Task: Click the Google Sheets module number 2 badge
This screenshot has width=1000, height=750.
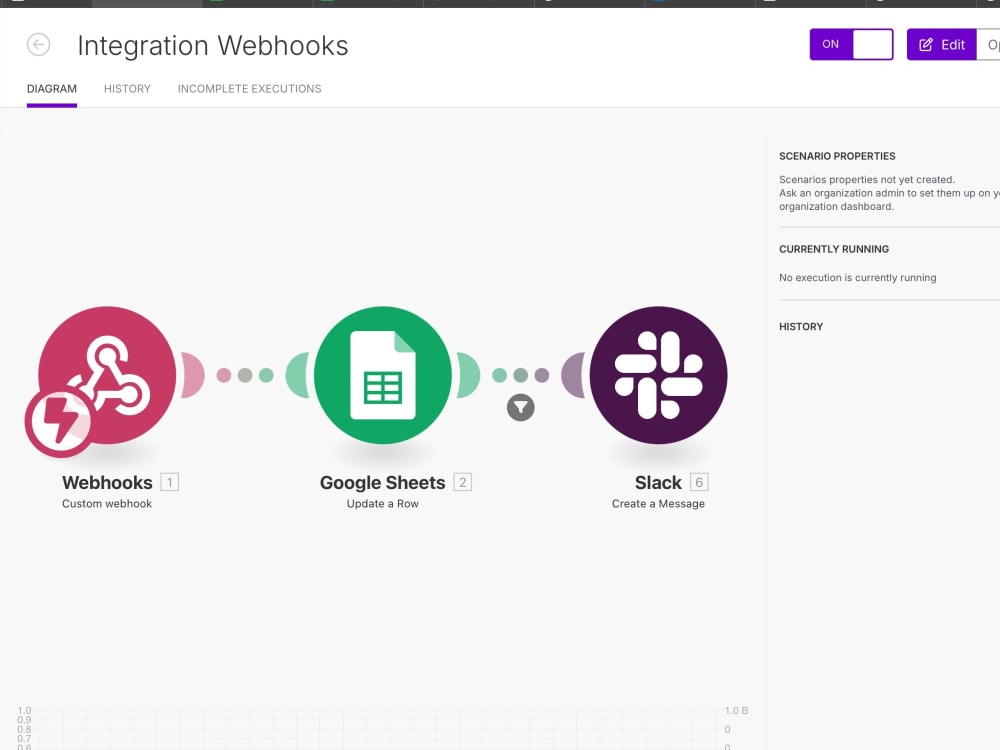Action: [x=462, y=482]
